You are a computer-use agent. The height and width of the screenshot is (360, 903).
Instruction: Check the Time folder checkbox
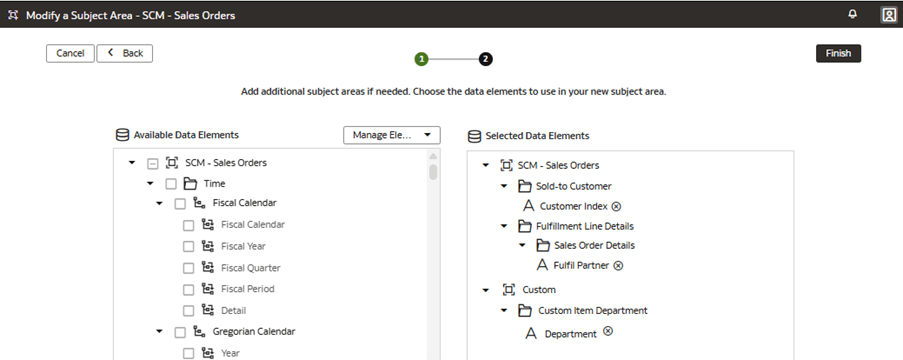[171, 184]
